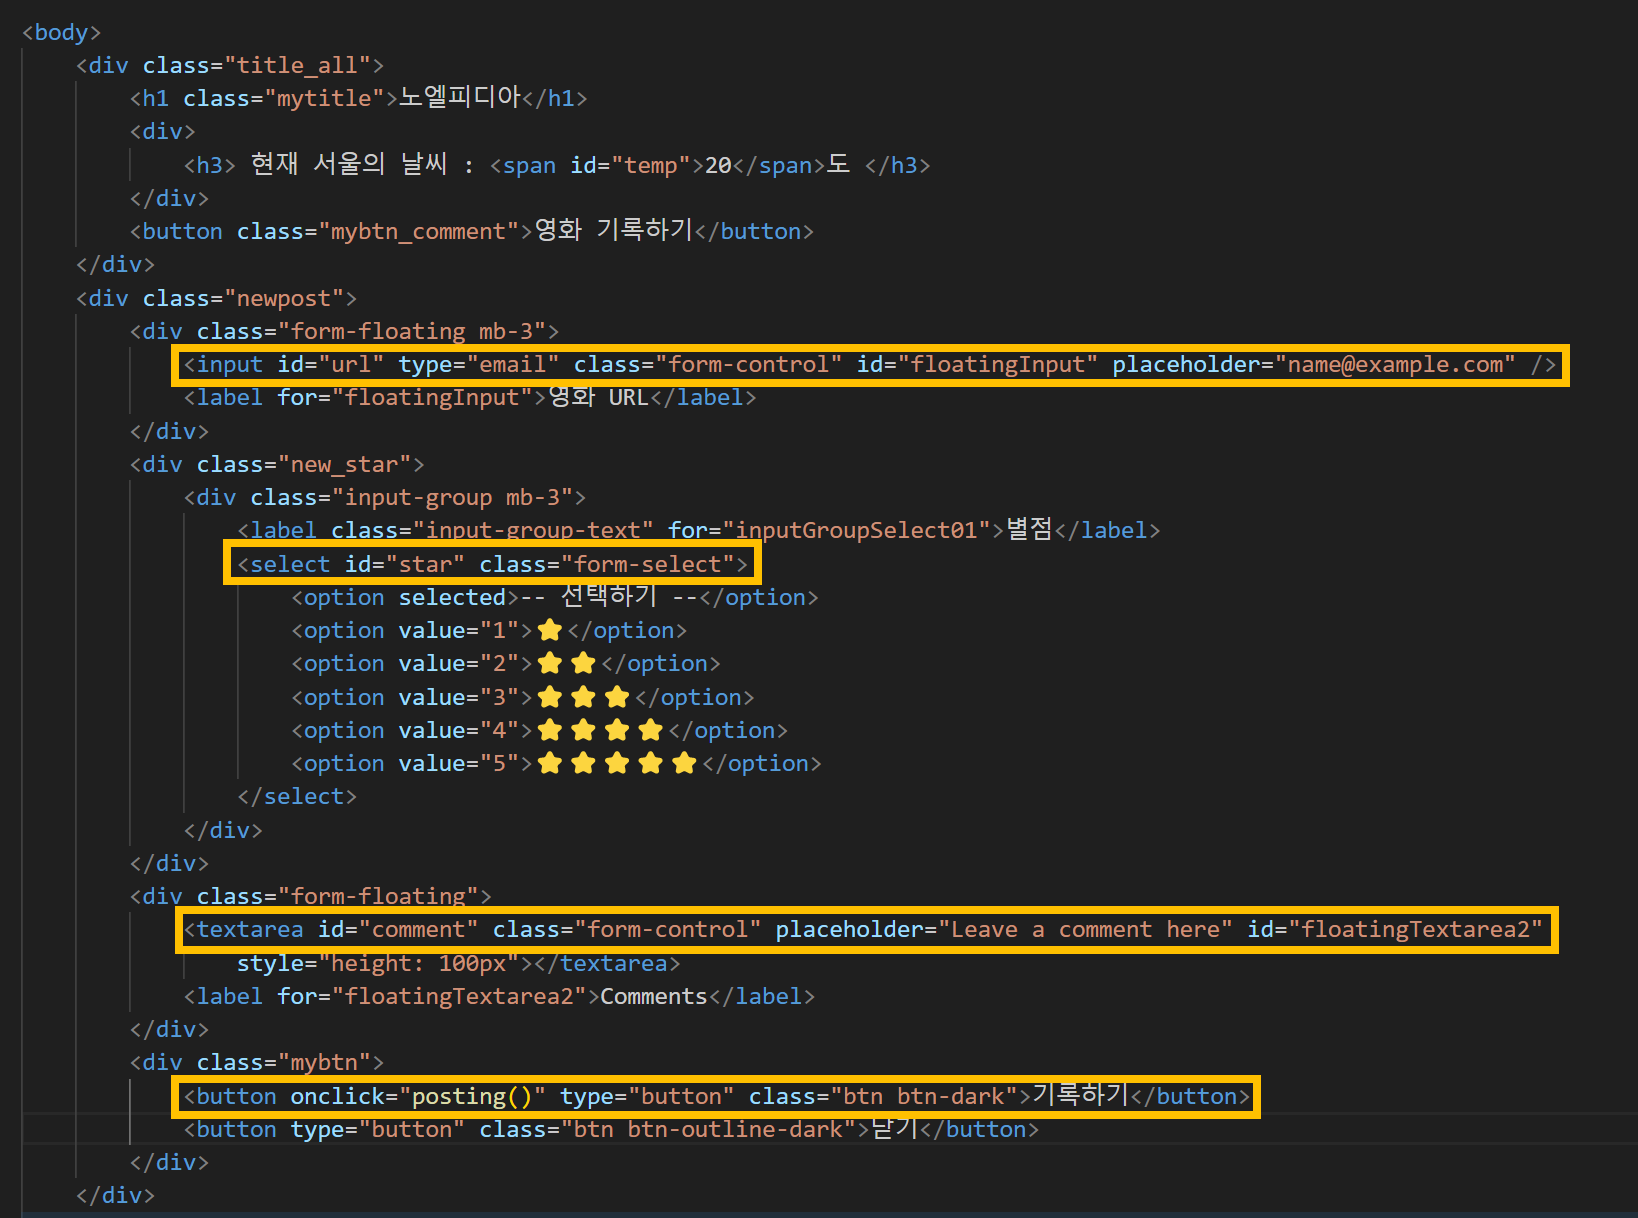Click the button text 영화 기록하기

coord(614,230)
